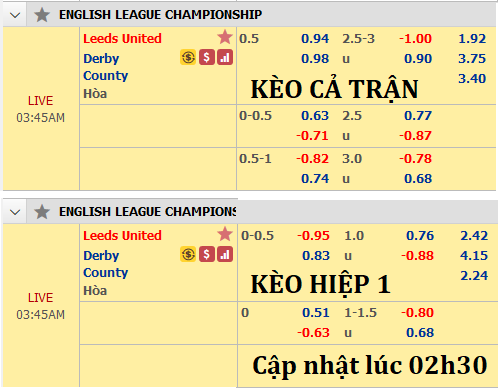The height and width of the screenshot is (389, 498).
Task: Select the full match over odds -1.00
Action: (415, 39)
